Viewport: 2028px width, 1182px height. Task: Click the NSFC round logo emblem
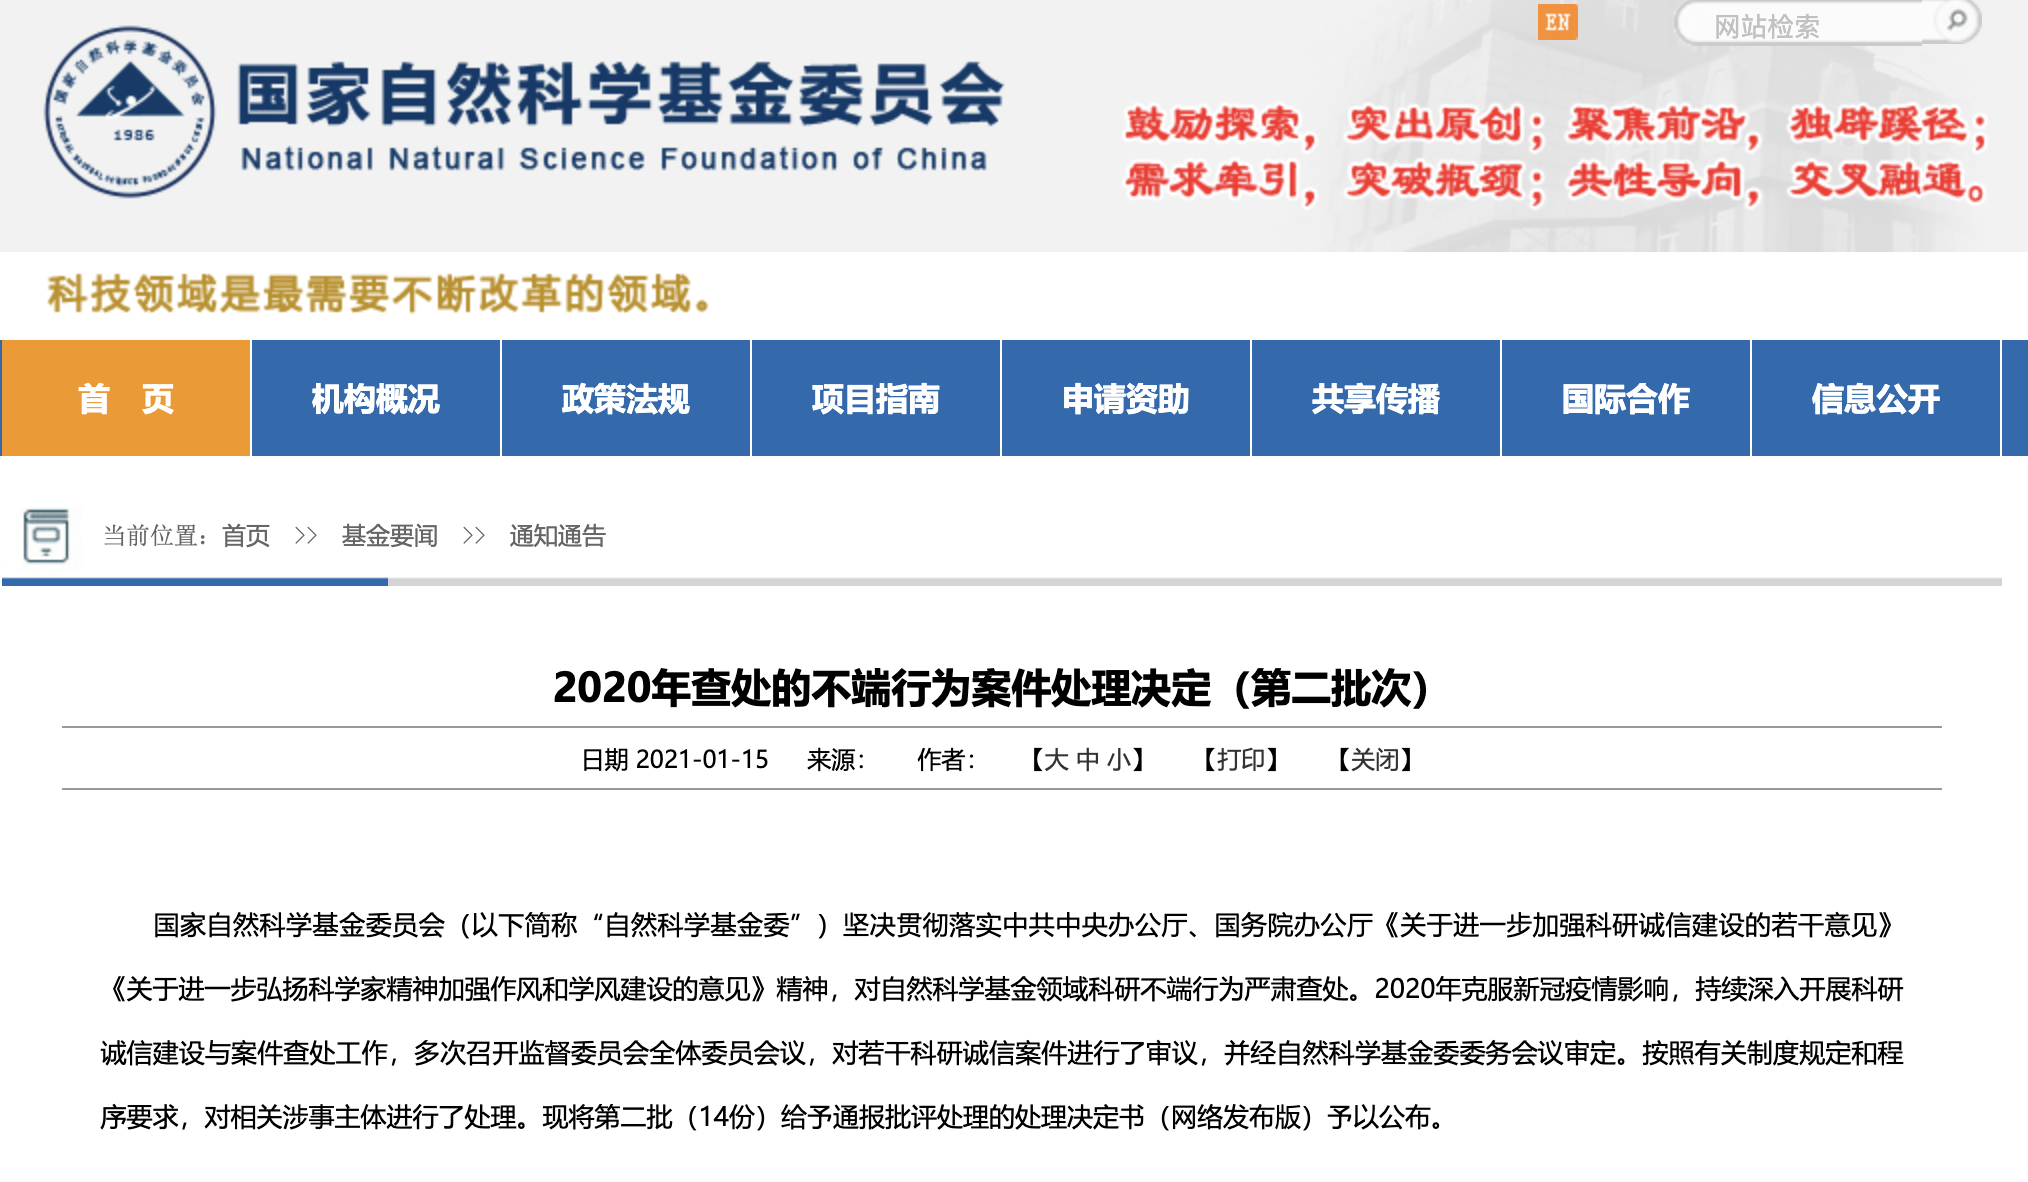point(130,111)
